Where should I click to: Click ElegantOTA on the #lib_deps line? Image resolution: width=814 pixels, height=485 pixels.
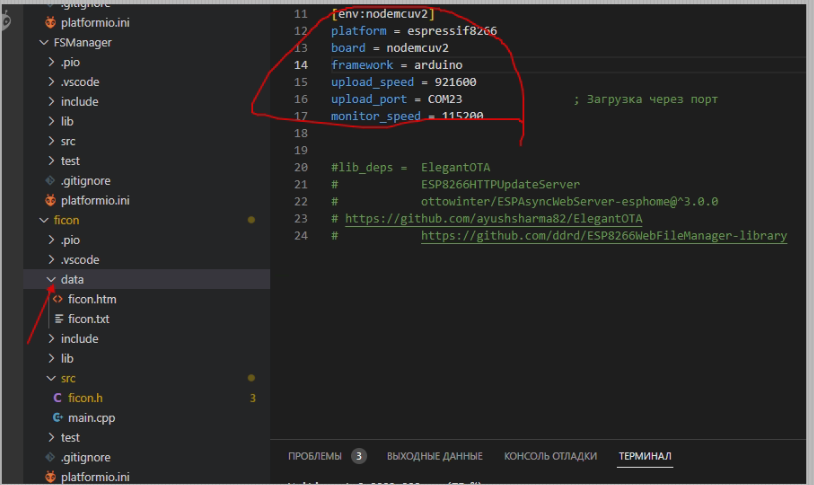tap(455, 167)
